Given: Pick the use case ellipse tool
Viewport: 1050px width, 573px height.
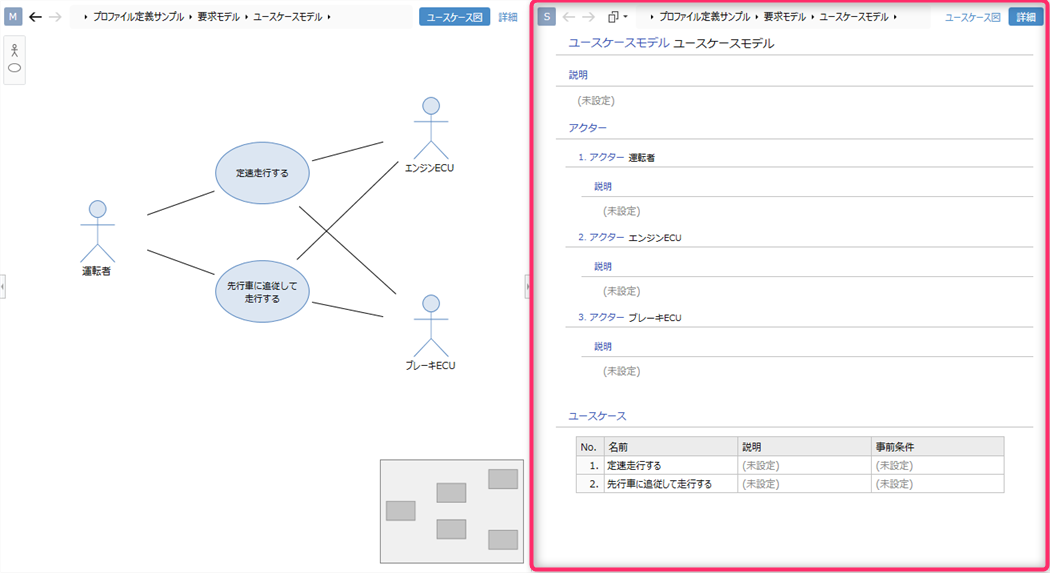Looking at the screenshot, I should 14,68.
